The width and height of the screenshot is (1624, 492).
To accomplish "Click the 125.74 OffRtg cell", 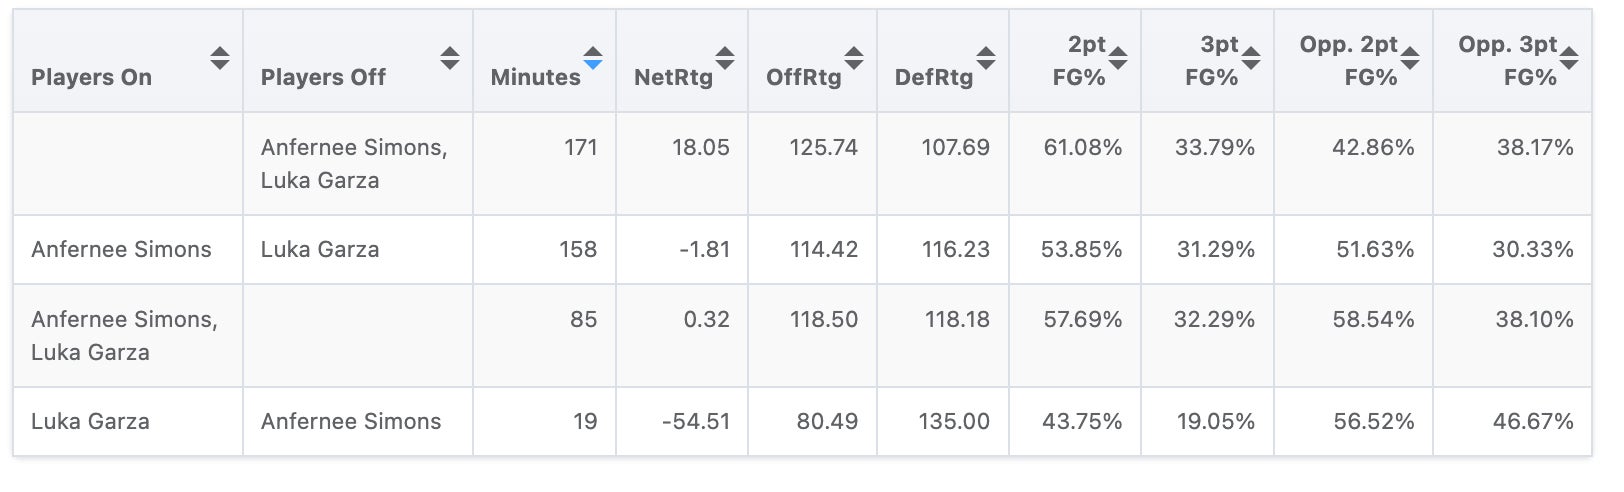I will click(823, 148).
